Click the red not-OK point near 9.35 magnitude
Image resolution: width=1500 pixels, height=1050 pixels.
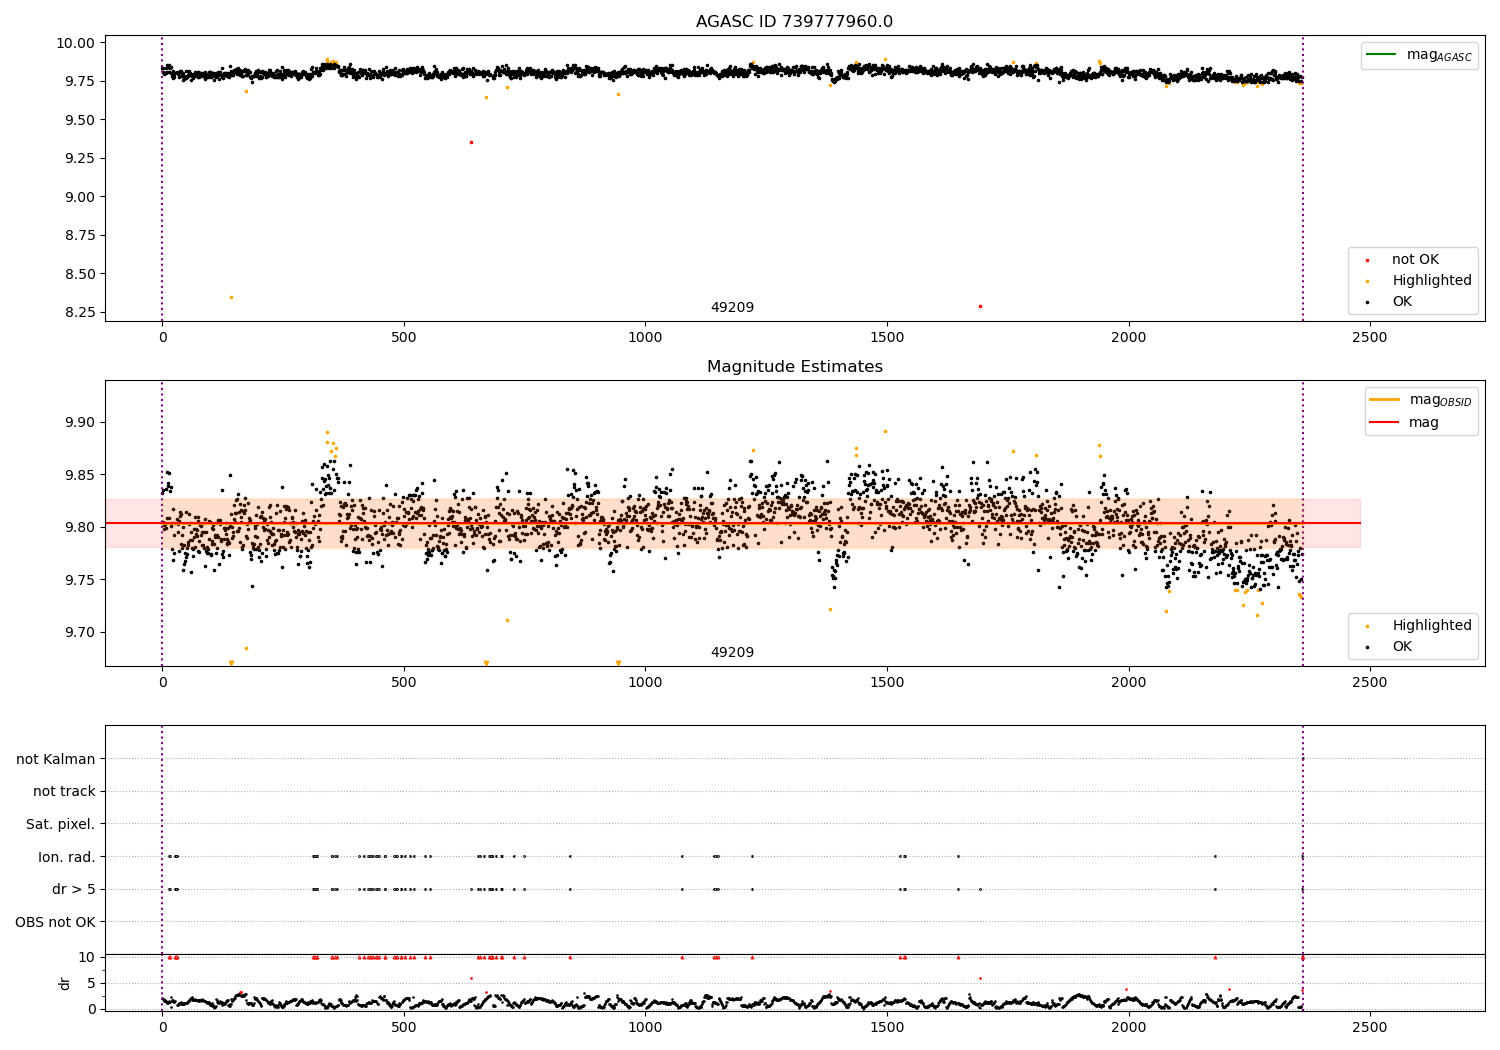pos(471,142)
